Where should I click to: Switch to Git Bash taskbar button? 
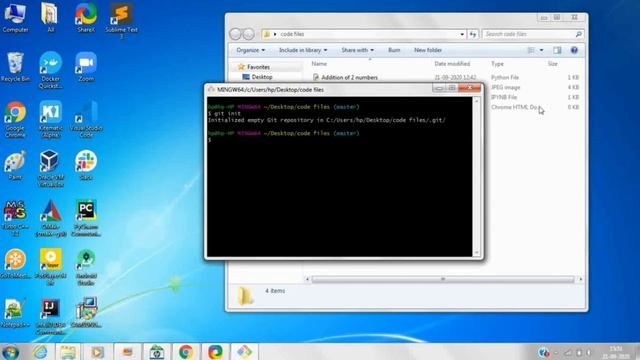pos(244,352)
